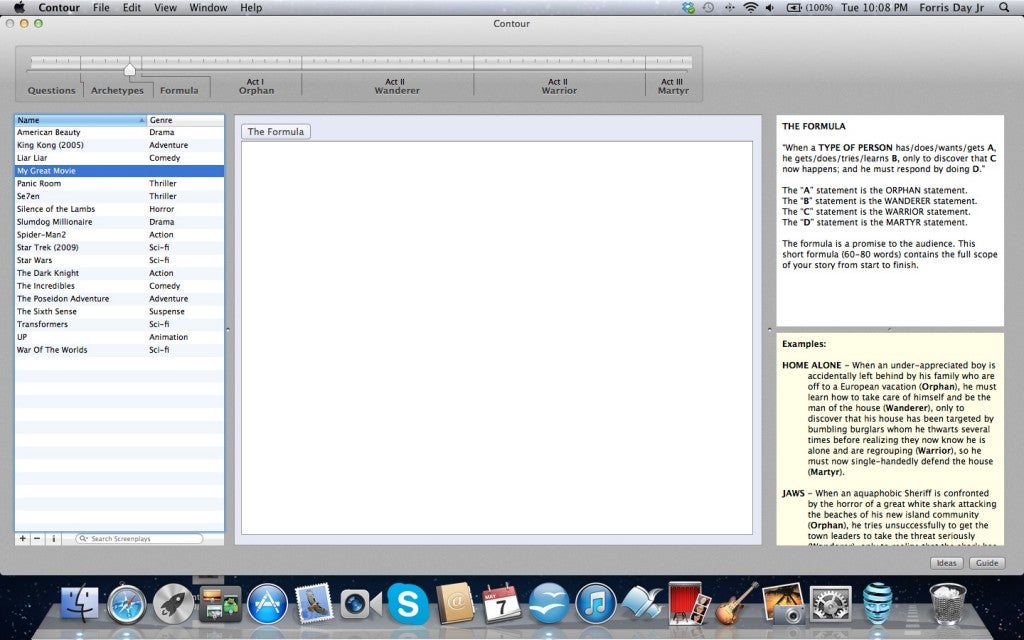
Task: Open Launchpad rocket icon in dock
Action: [173, 604]
